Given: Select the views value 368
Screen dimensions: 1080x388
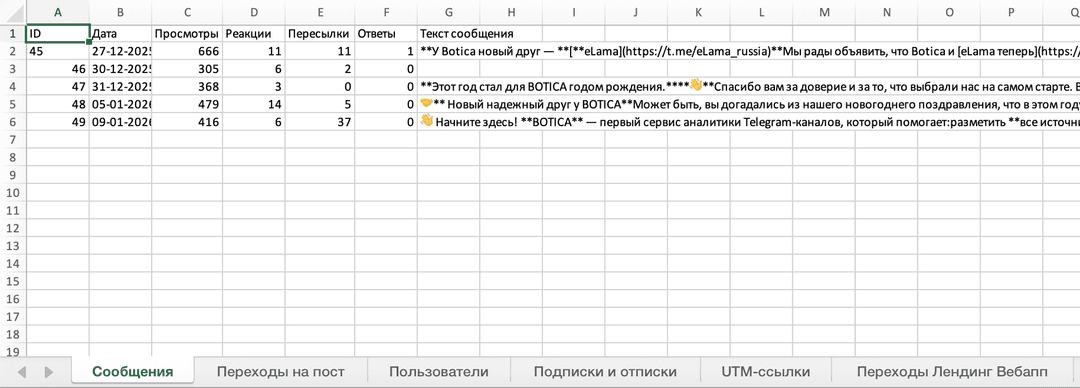Looking at the screenshot, I should click(x=187, y=86).
